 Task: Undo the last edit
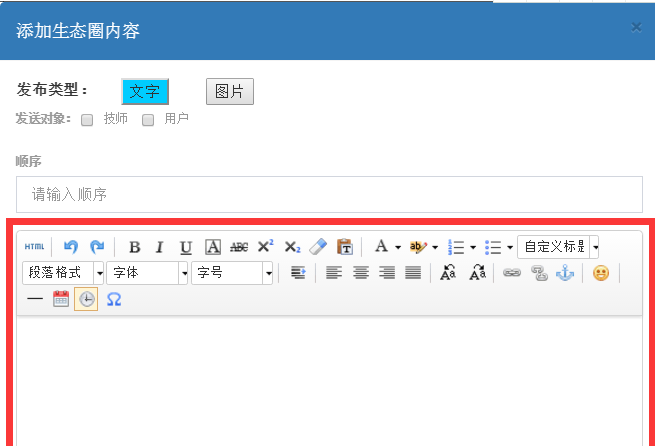click(71, 247)
